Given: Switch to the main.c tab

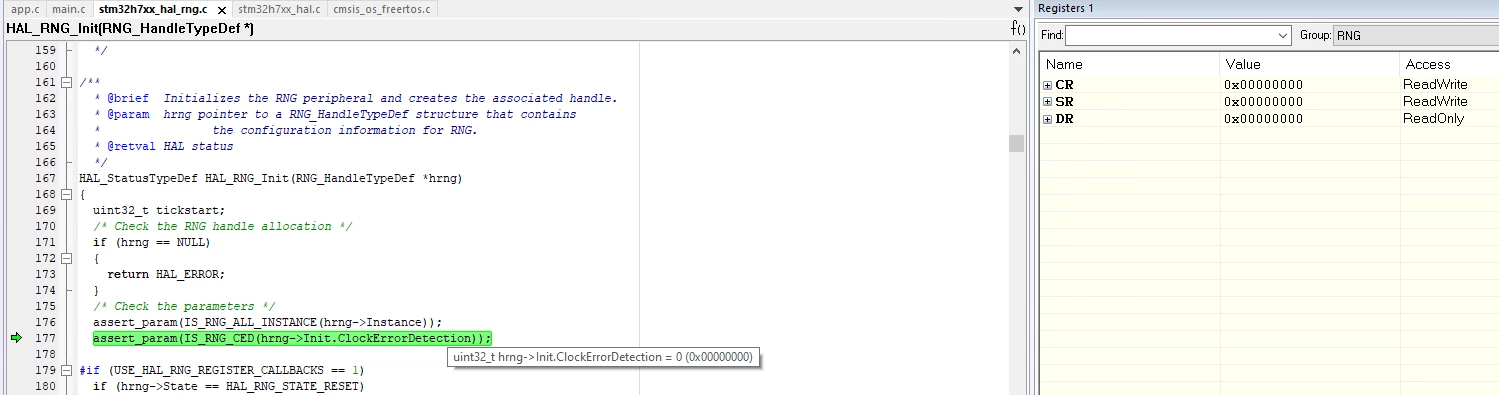Looking at the screenshot, I should pos(69,9).
